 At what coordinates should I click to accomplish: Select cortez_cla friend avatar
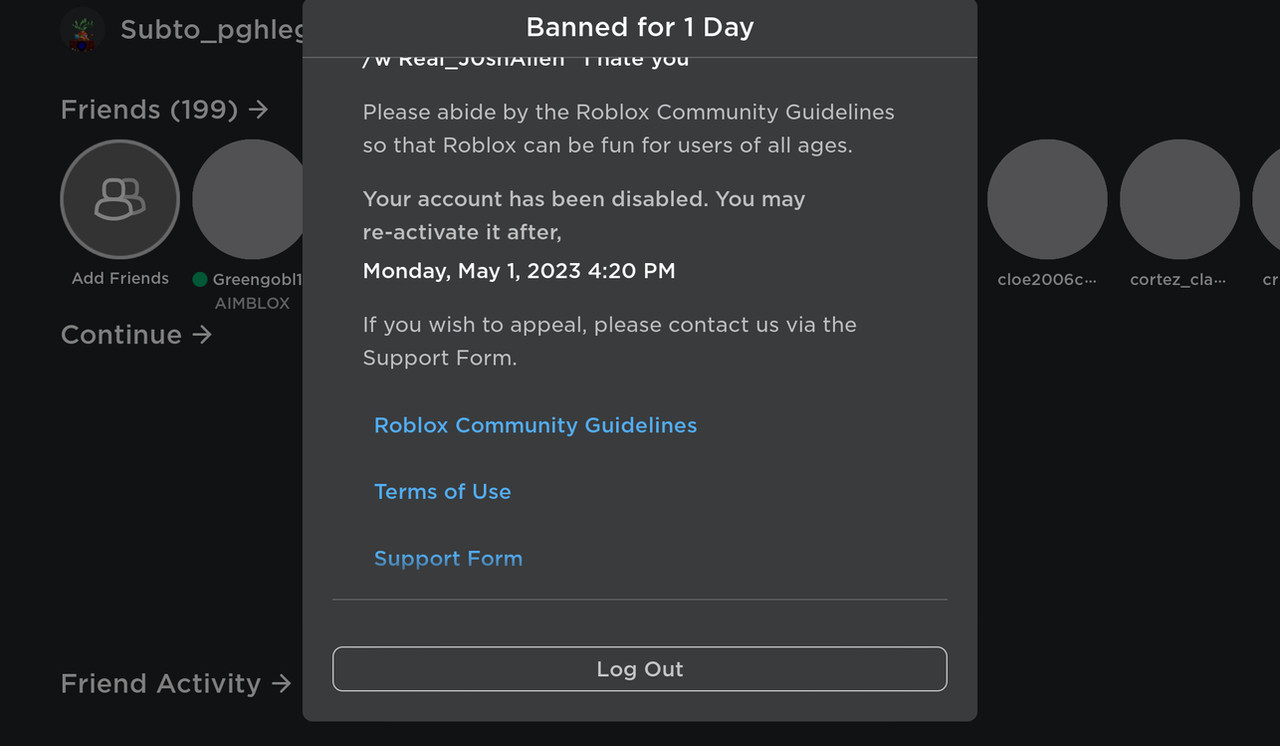[1179, 199]
